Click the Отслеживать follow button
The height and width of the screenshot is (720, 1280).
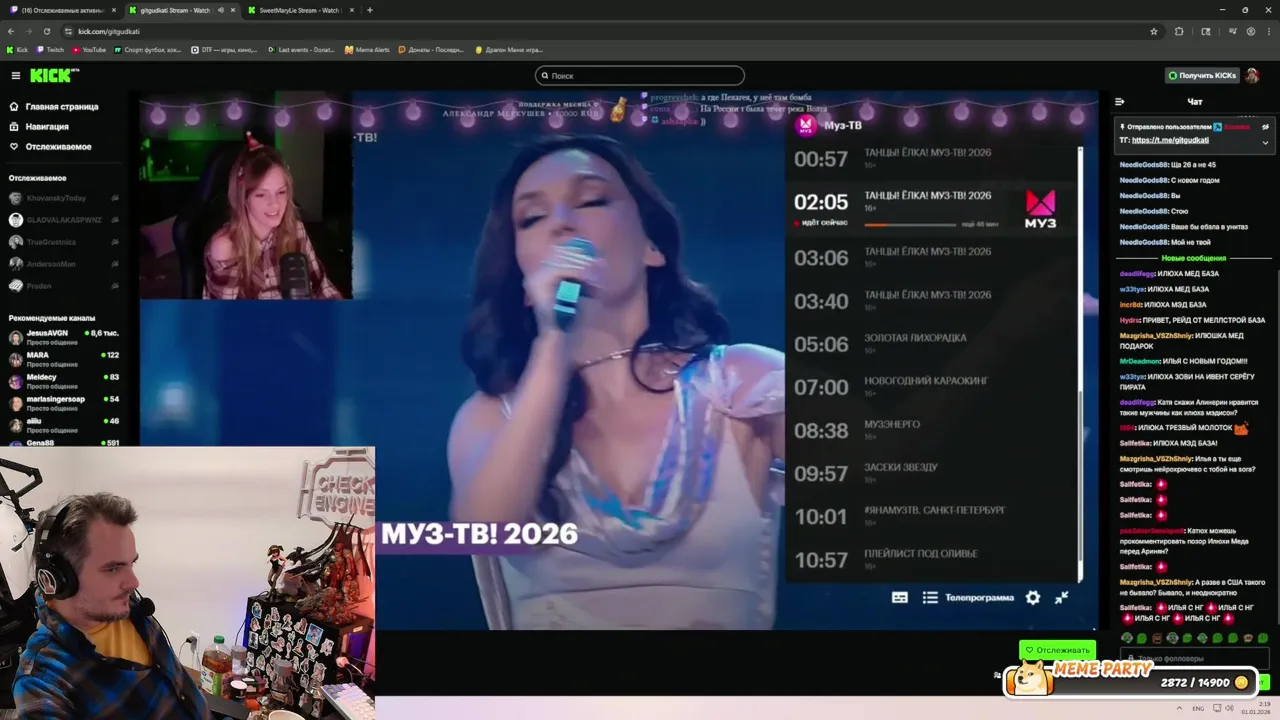click(x=1057, y=650)
